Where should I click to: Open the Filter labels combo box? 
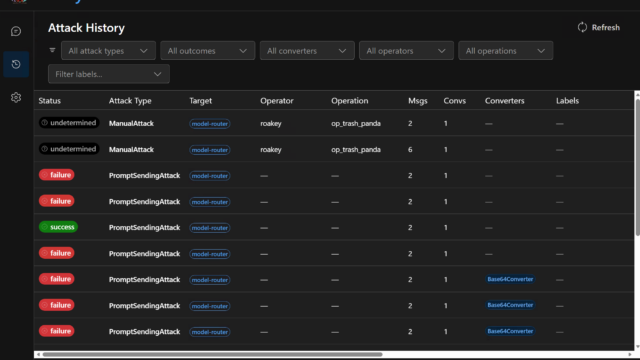pyautogui.click(x=109, y=74)
